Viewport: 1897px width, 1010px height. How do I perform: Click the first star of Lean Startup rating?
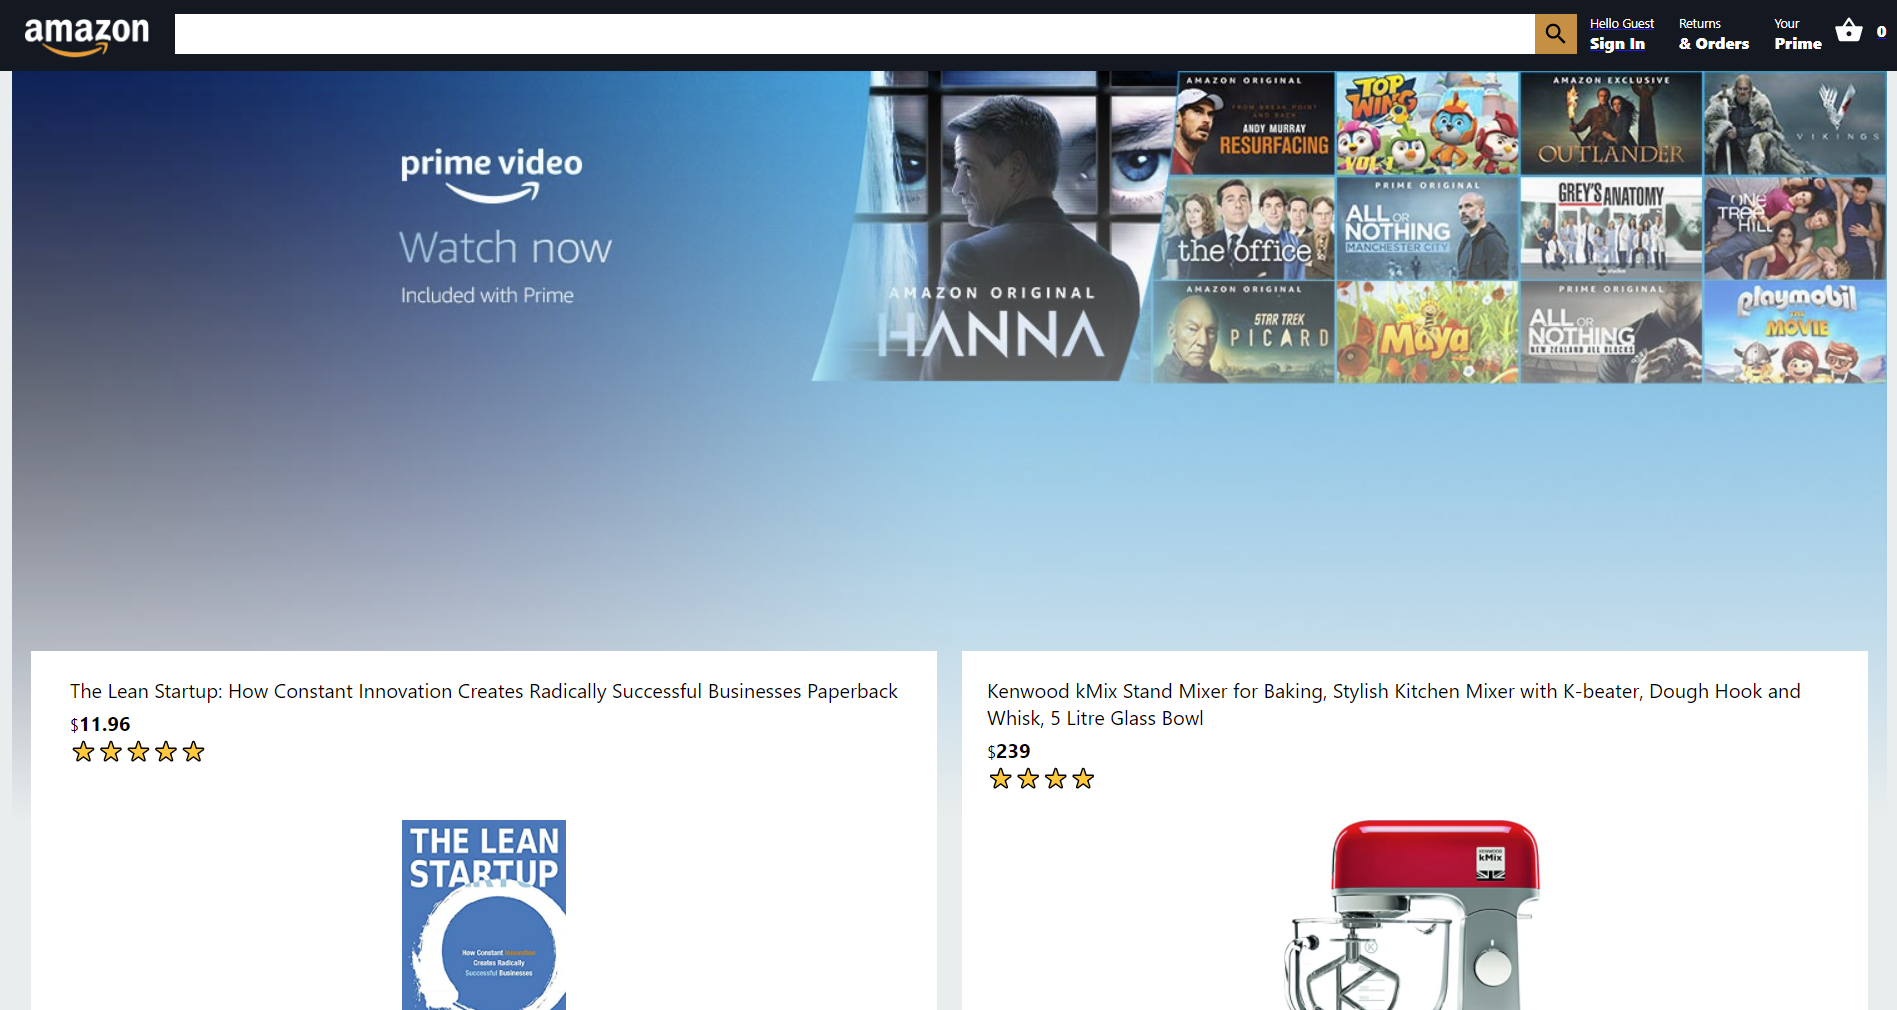point(83,752)
